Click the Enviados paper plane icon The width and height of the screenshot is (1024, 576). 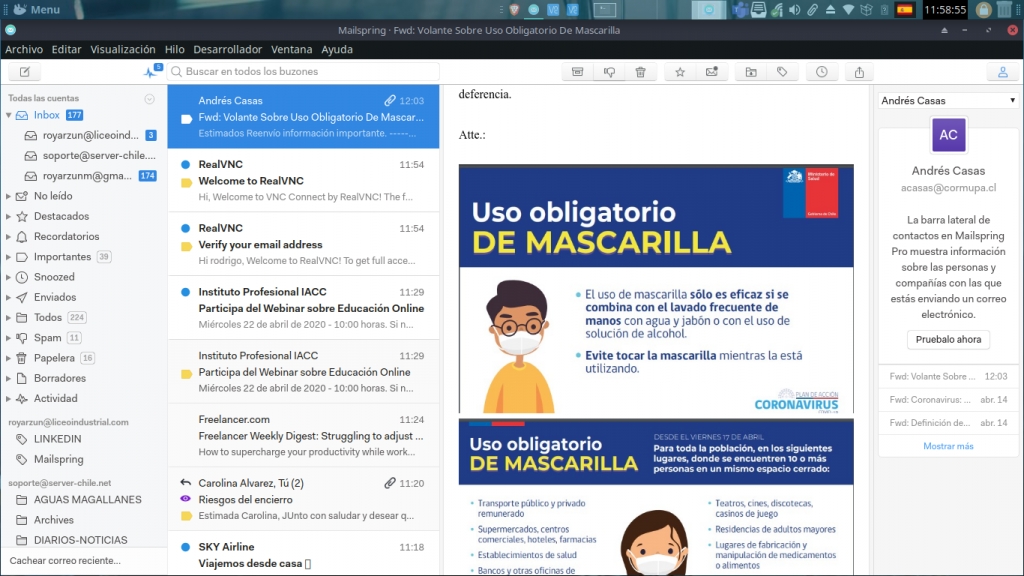22,297
